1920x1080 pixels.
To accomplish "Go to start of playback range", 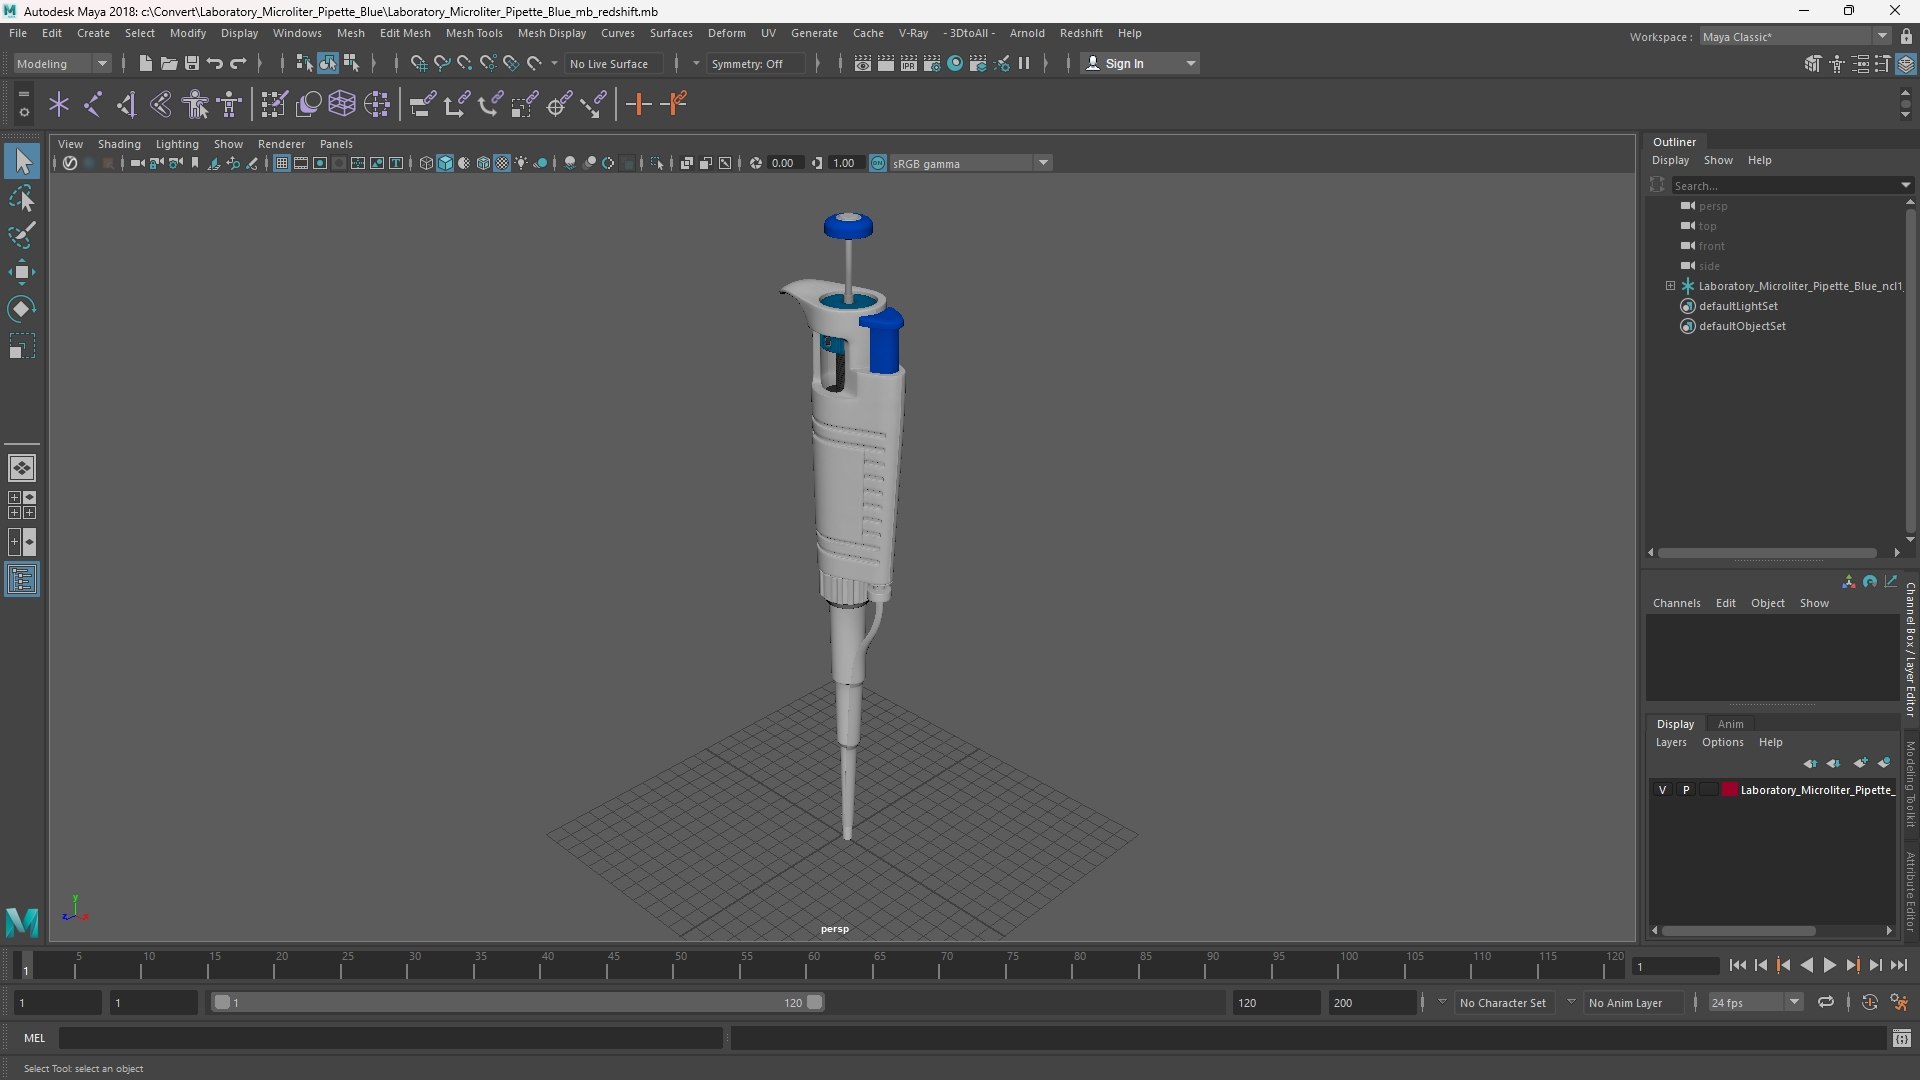I will pos(1737,965).
